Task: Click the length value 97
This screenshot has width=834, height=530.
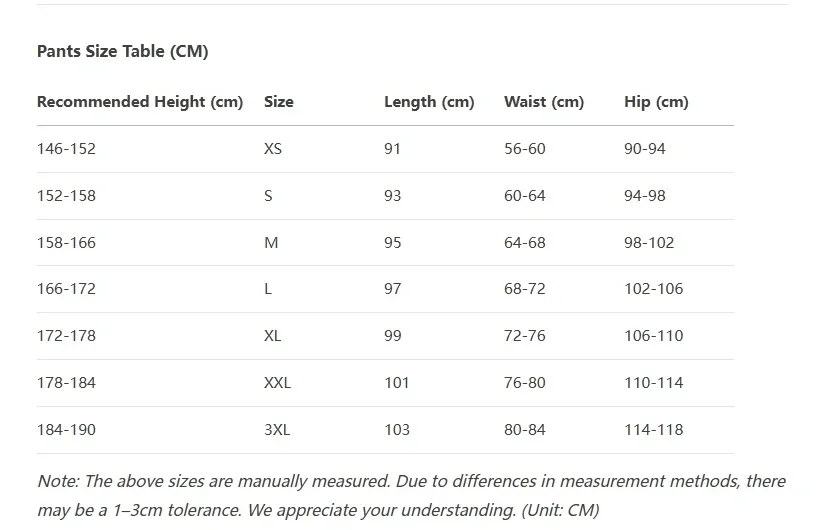Action: 393,289
